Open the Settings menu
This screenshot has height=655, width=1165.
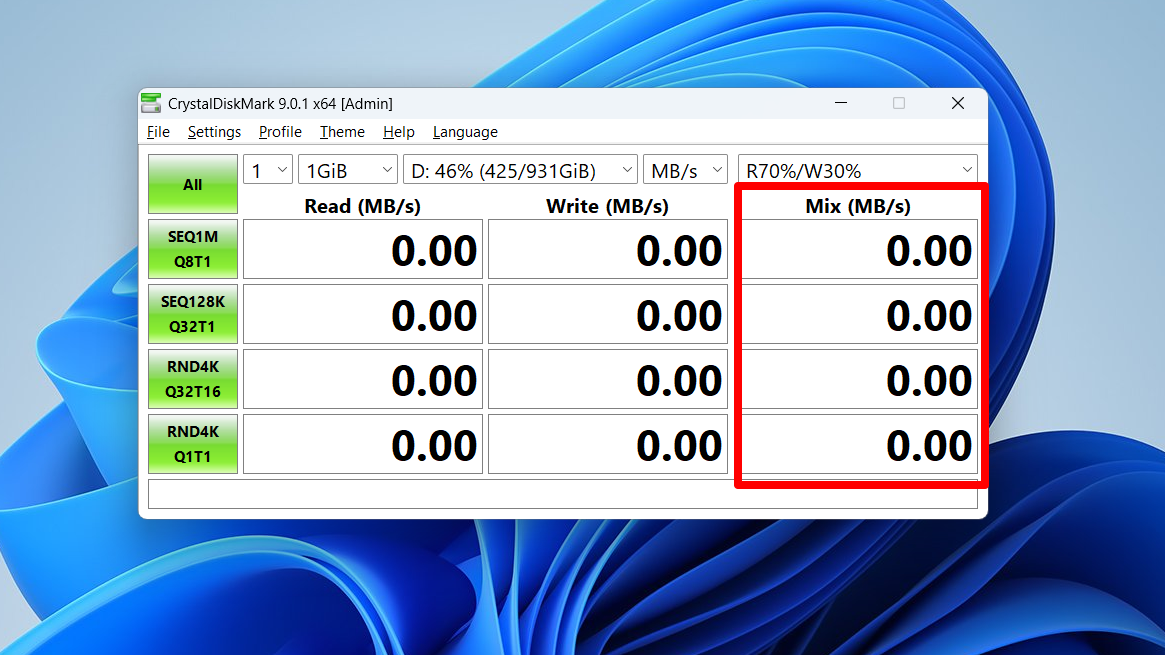[x=214, y=132]
